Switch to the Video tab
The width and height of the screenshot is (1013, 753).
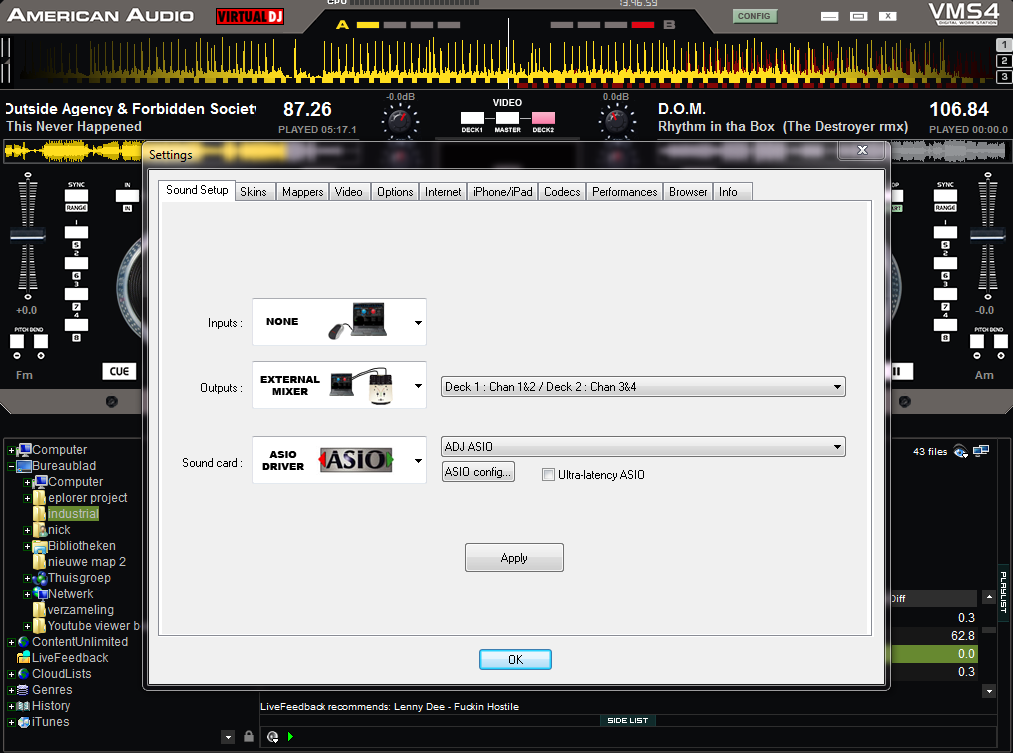348,192
